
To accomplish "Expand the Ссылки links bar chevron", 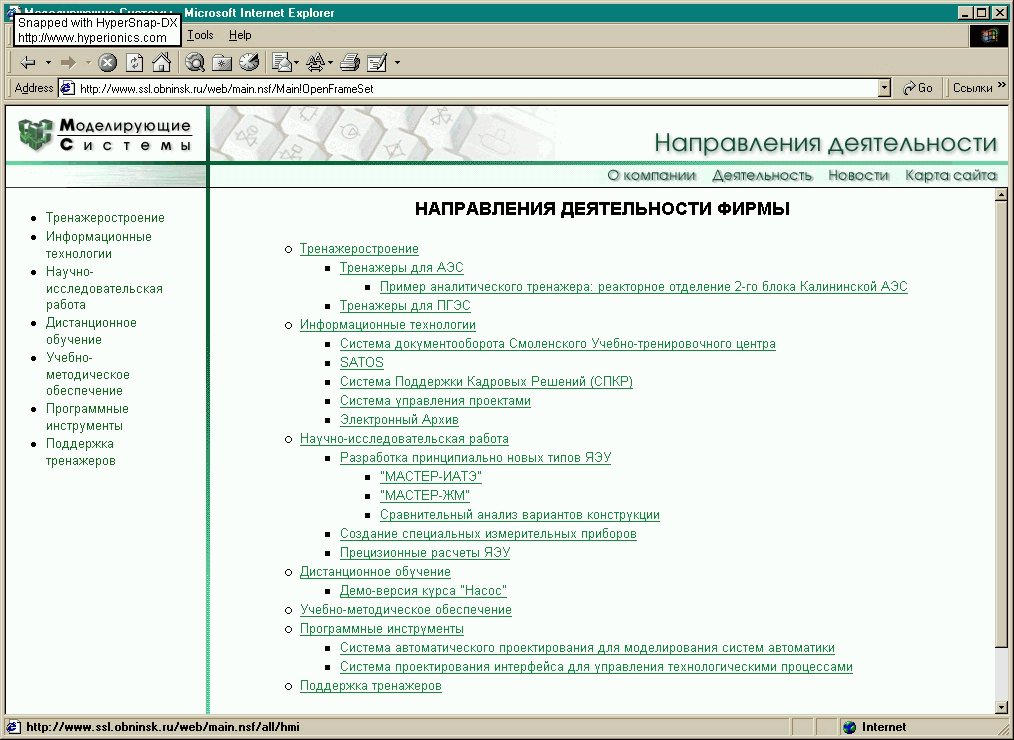I will point(1002,85).
